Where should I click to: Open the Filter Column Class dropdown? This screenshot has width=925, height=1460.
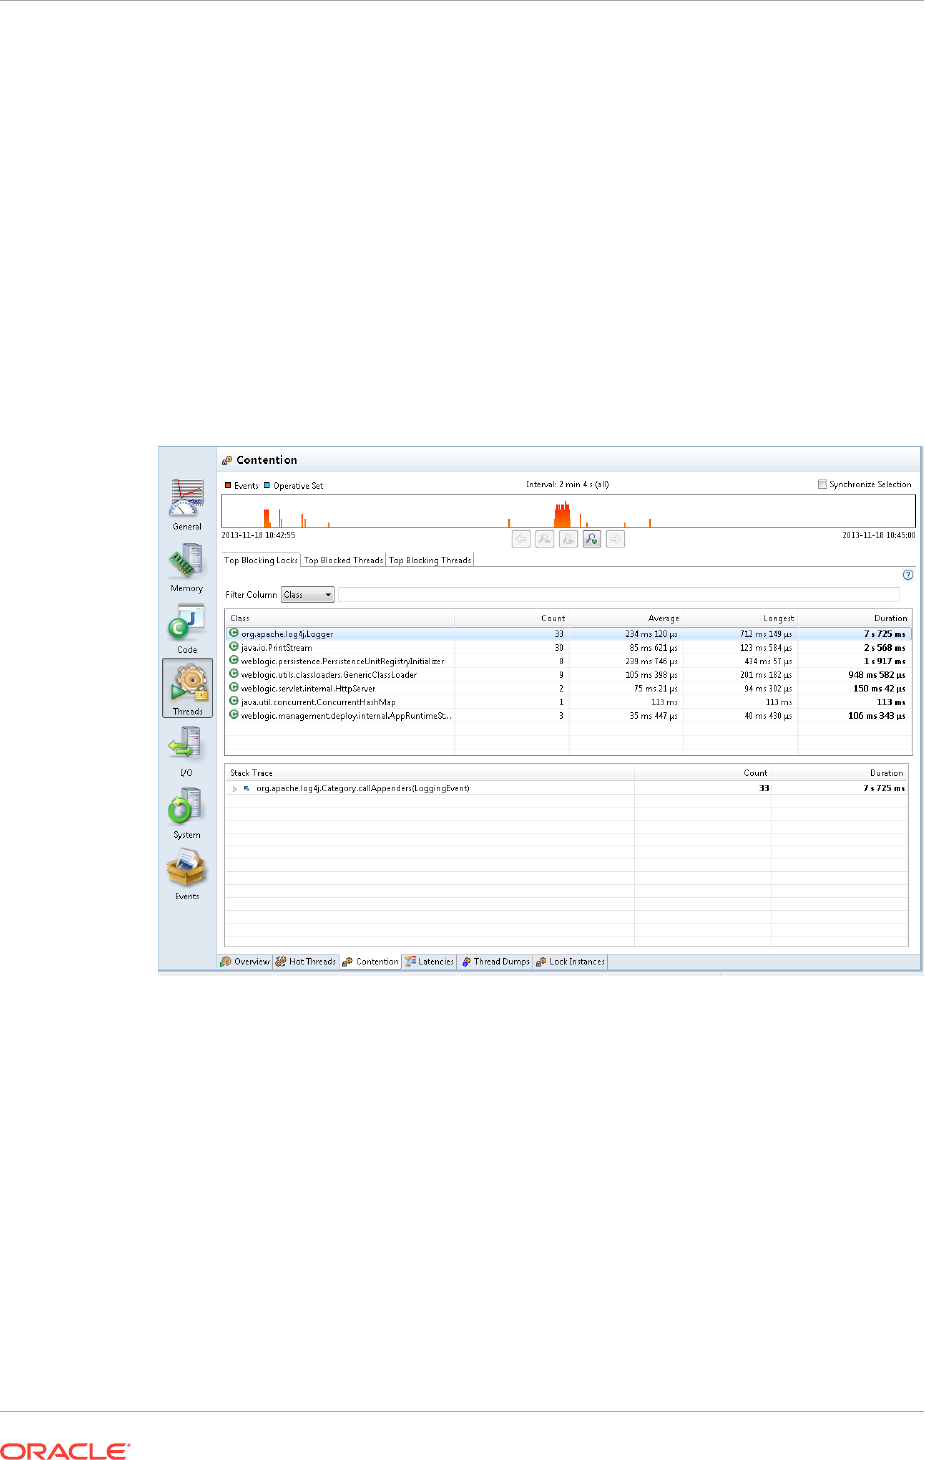click(x=308, y=595)
